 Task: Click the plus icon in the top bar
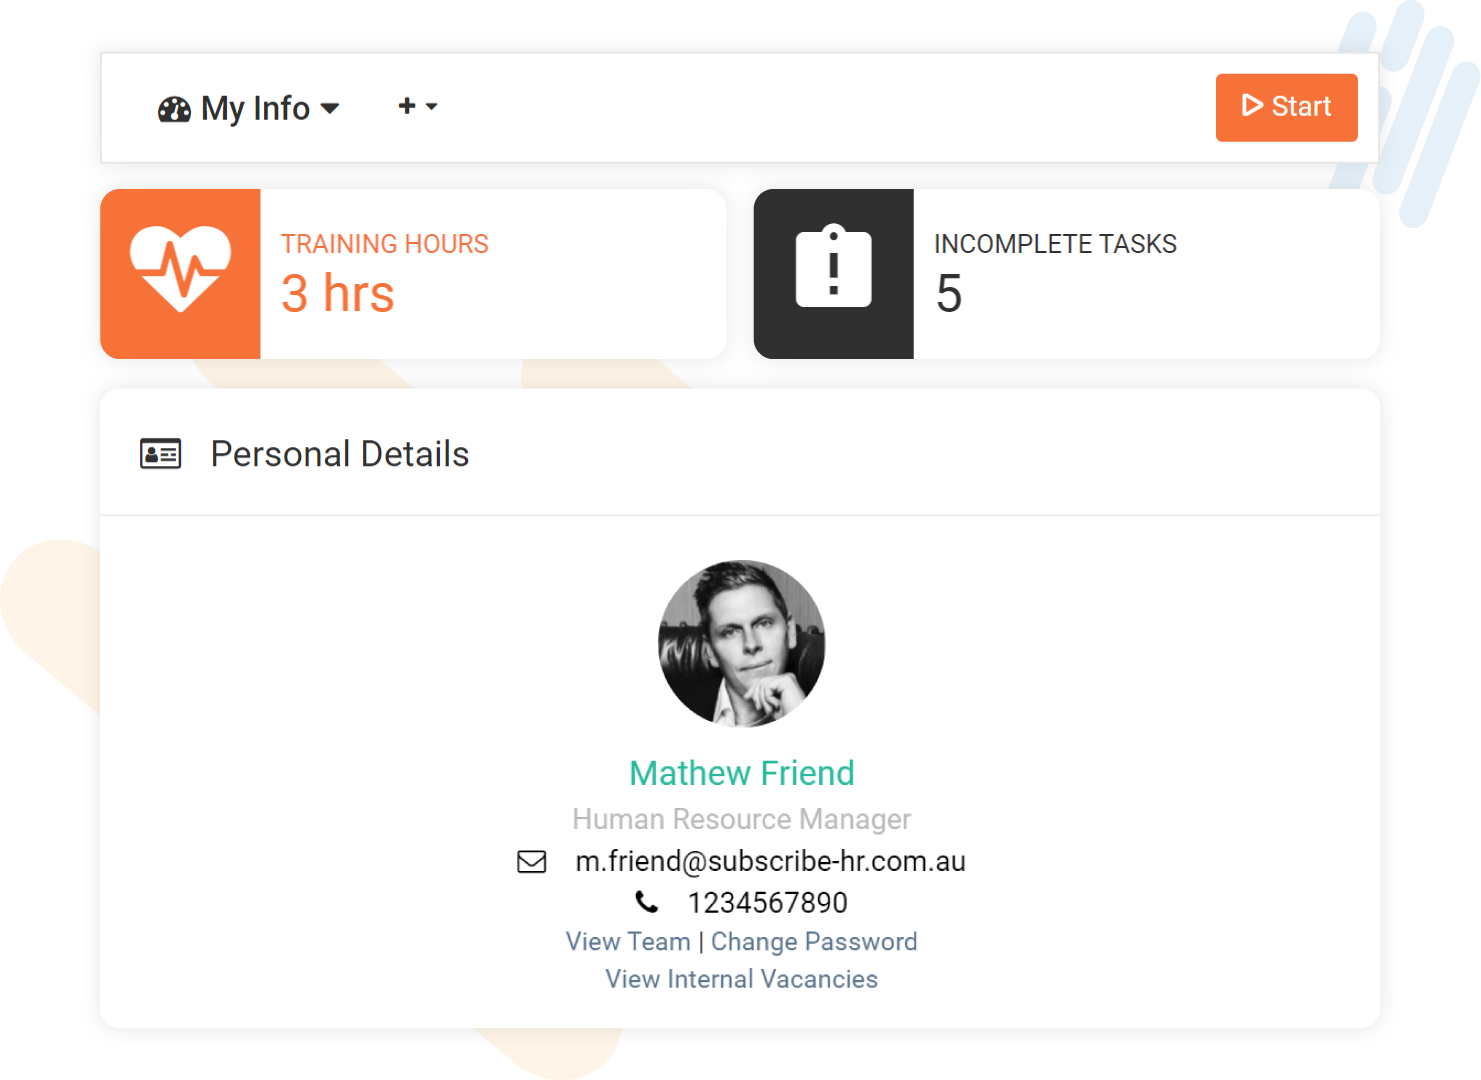click(x=406, y=105)
